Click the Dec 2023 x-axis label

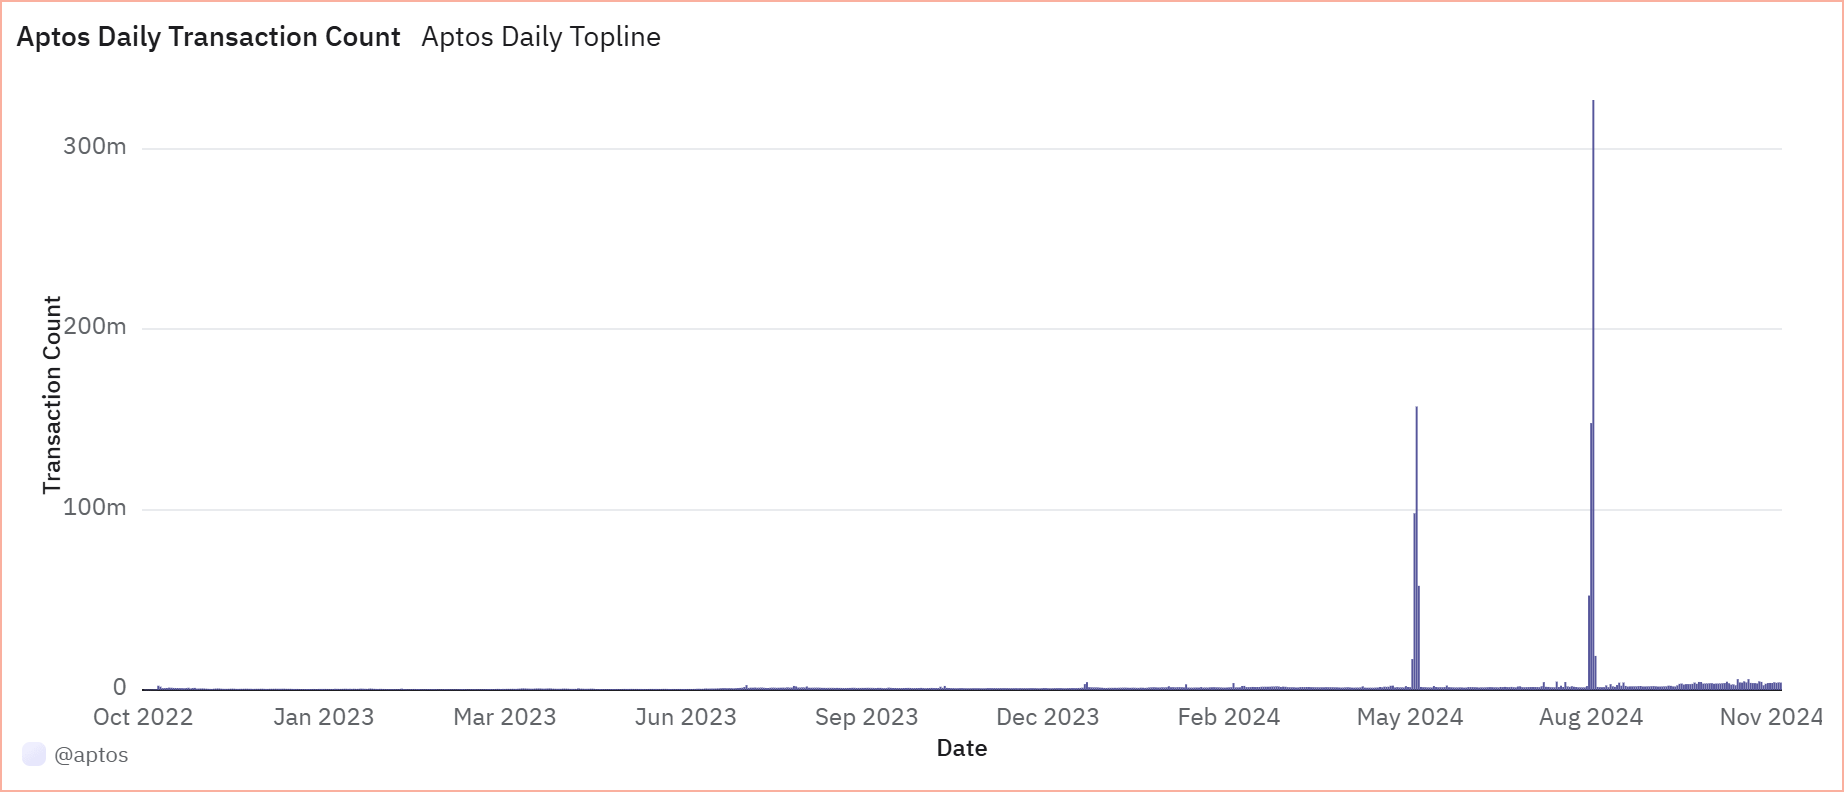1047,717
